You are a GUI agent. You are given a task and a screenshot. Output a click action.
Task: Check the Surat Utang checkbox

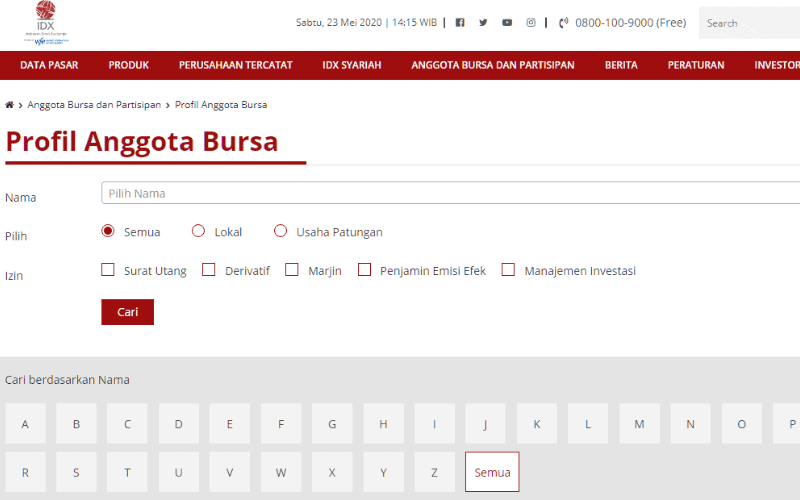point(108,269)
